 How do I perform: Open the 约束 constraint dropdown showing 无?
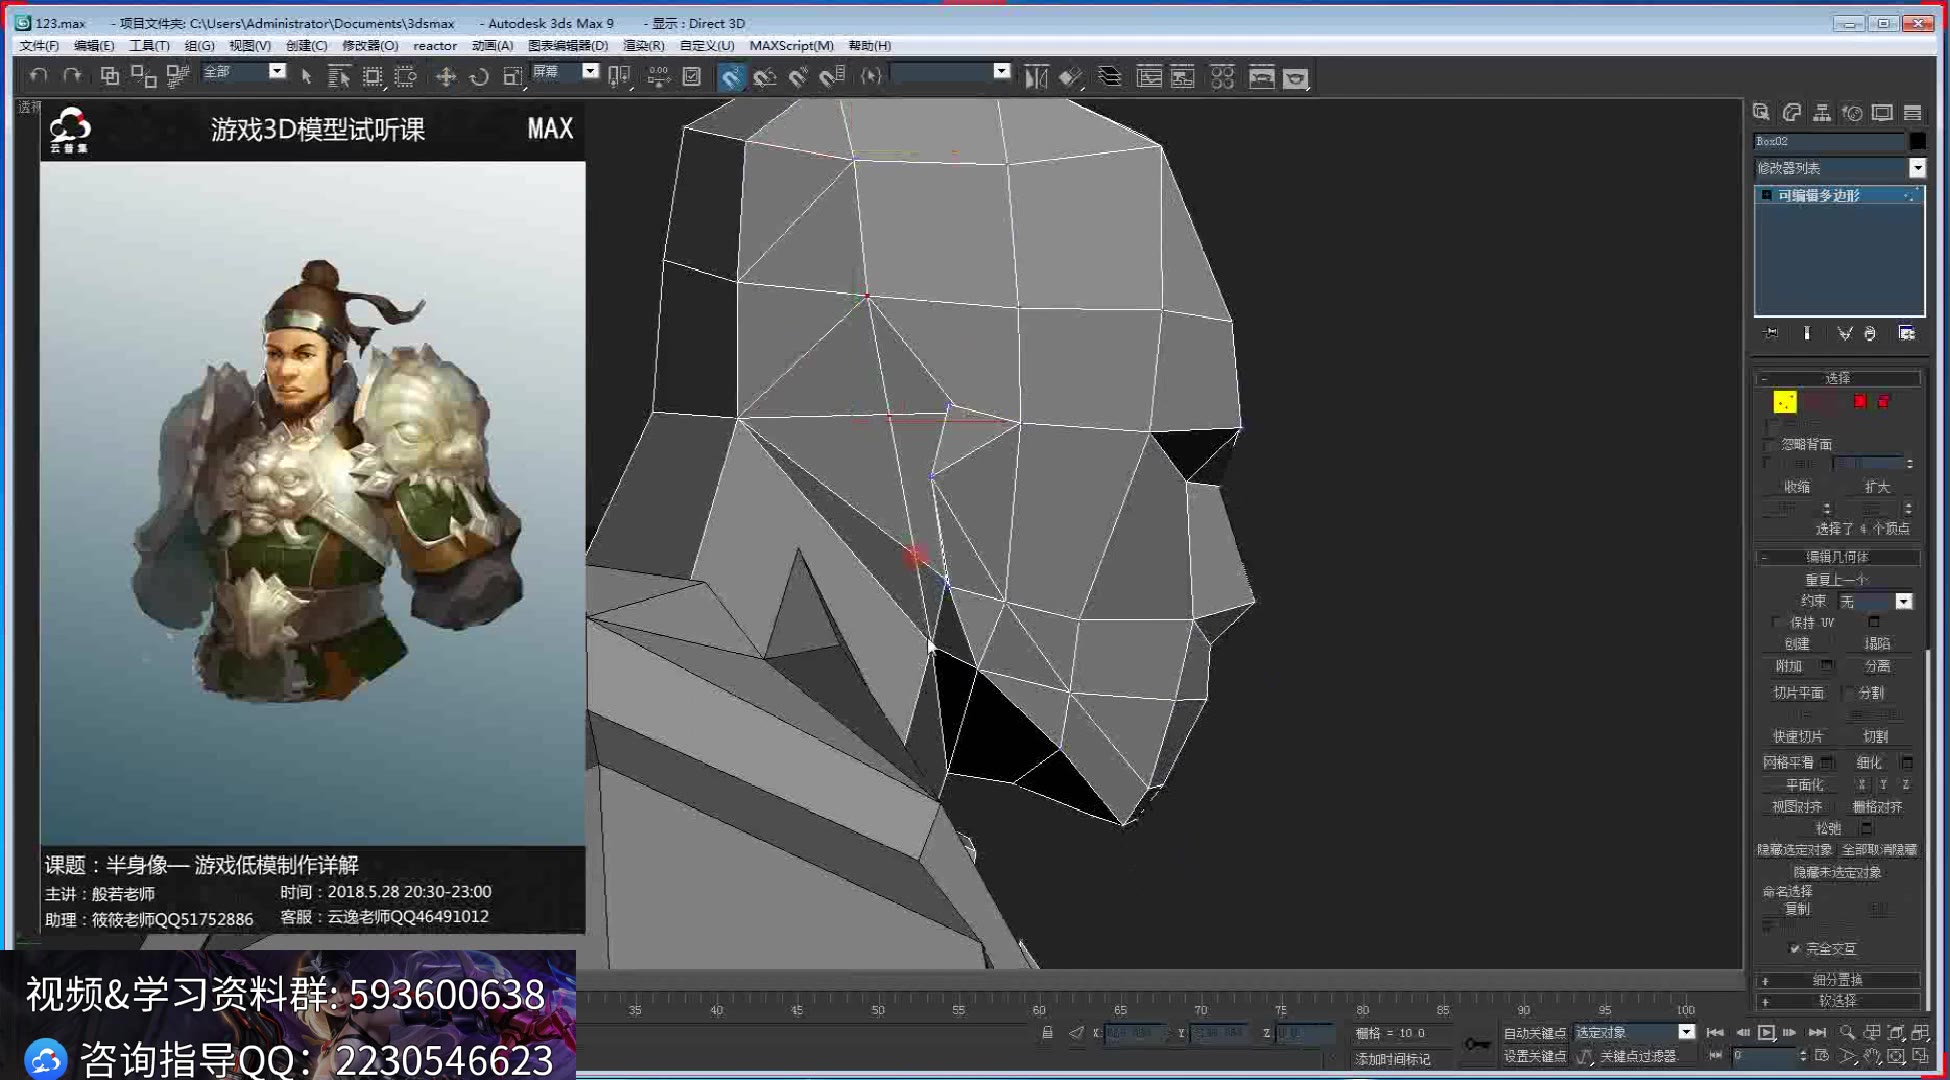(1903, 601)
